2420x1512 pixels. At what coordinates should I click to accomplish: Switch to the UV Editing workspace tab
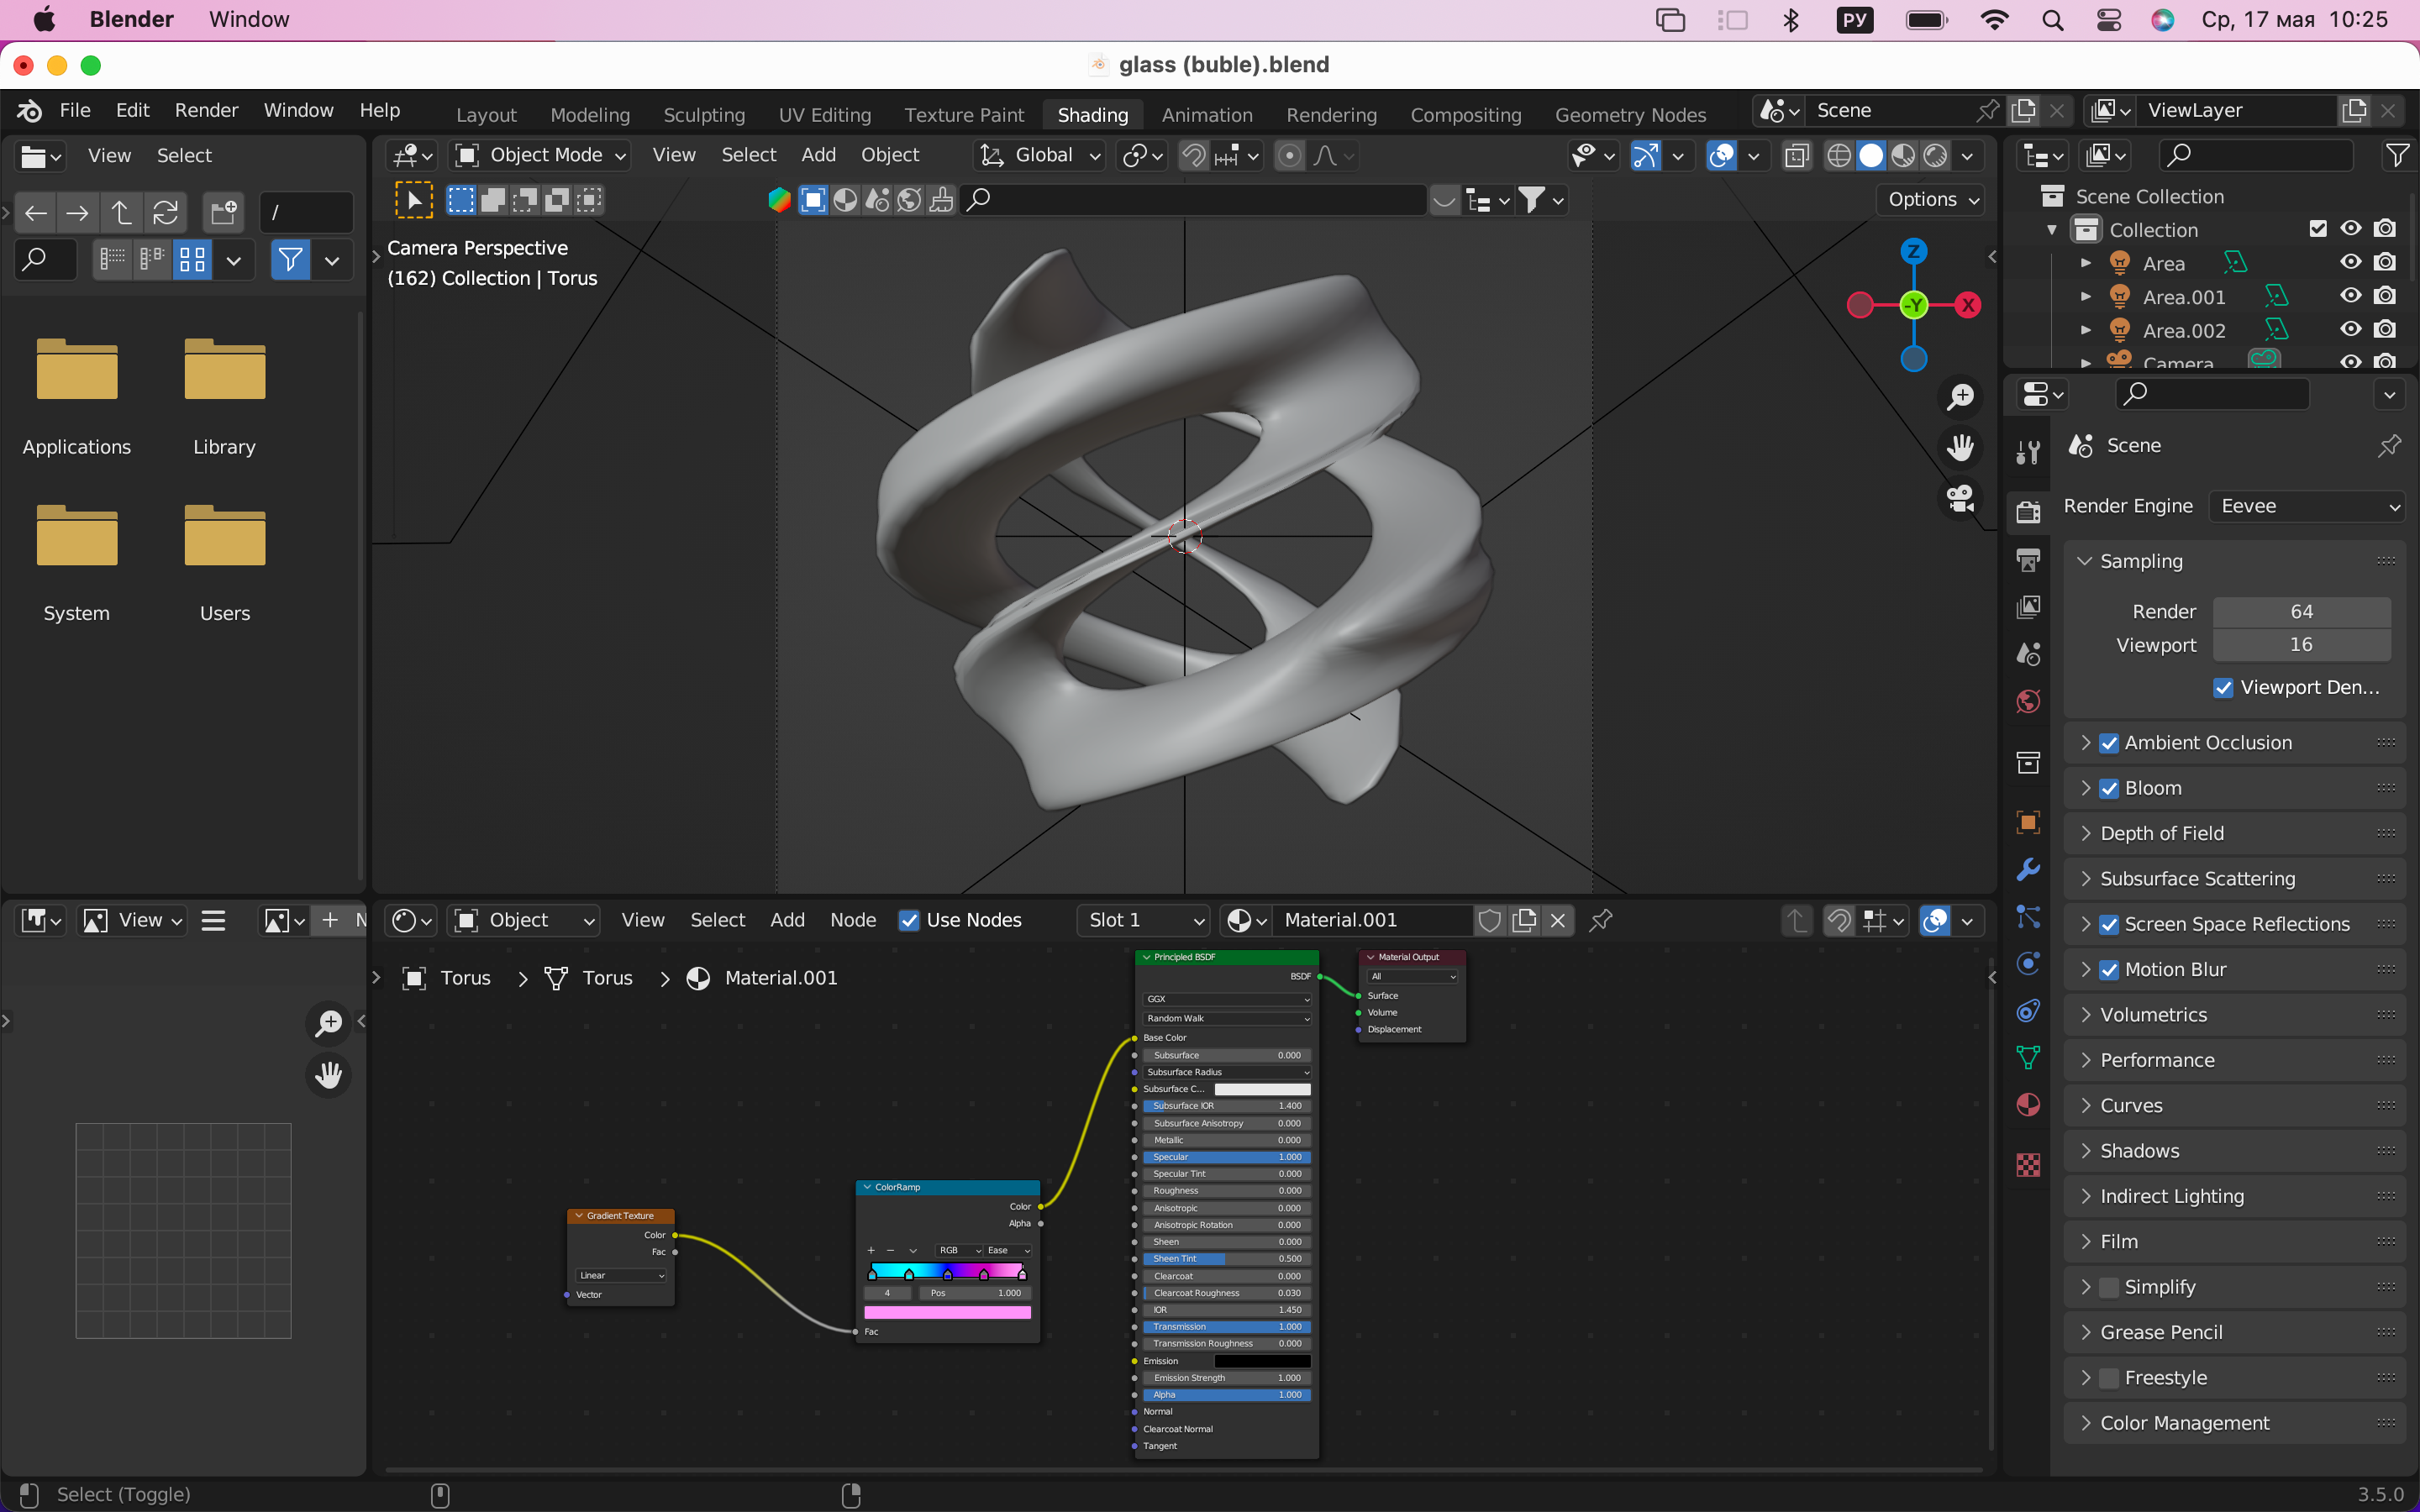coord(824,114)
